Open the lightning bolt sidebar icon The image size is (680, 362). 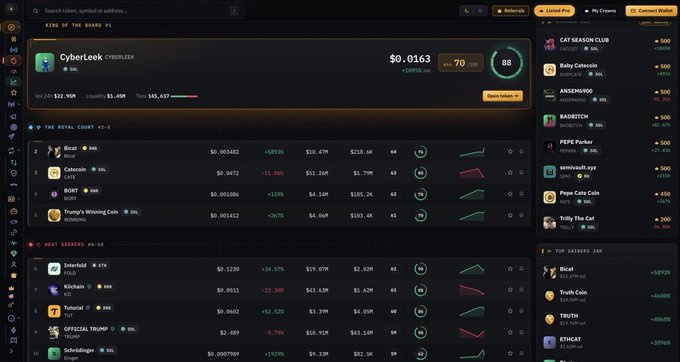pos(13,330)
